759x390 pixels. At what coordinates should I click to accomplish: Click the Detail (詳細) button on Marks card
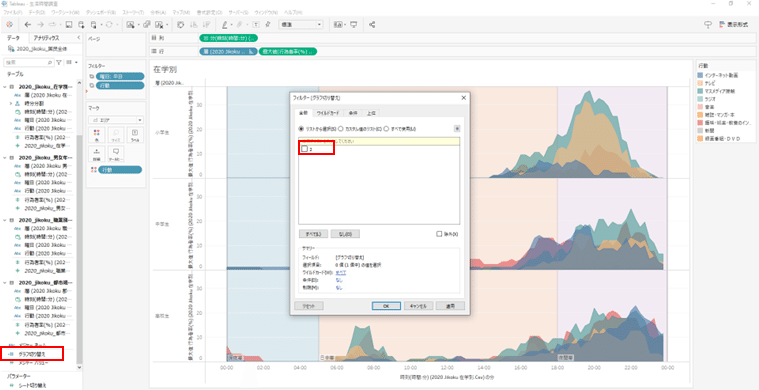coord(97,154)
